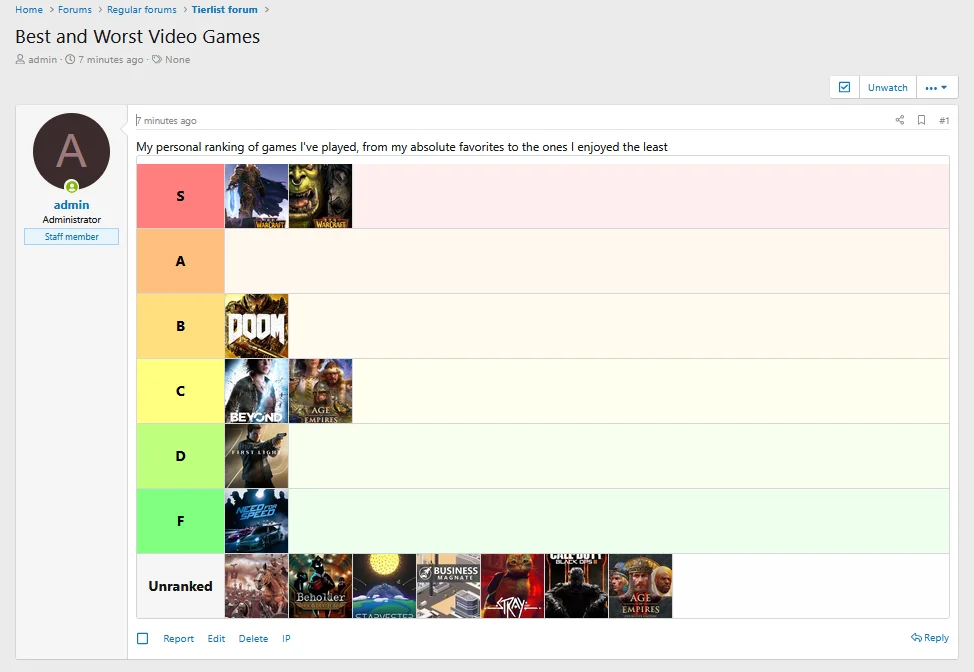Click the Edit link
The width and height of the screenshot is (974, 672).
tap(216, 638)
